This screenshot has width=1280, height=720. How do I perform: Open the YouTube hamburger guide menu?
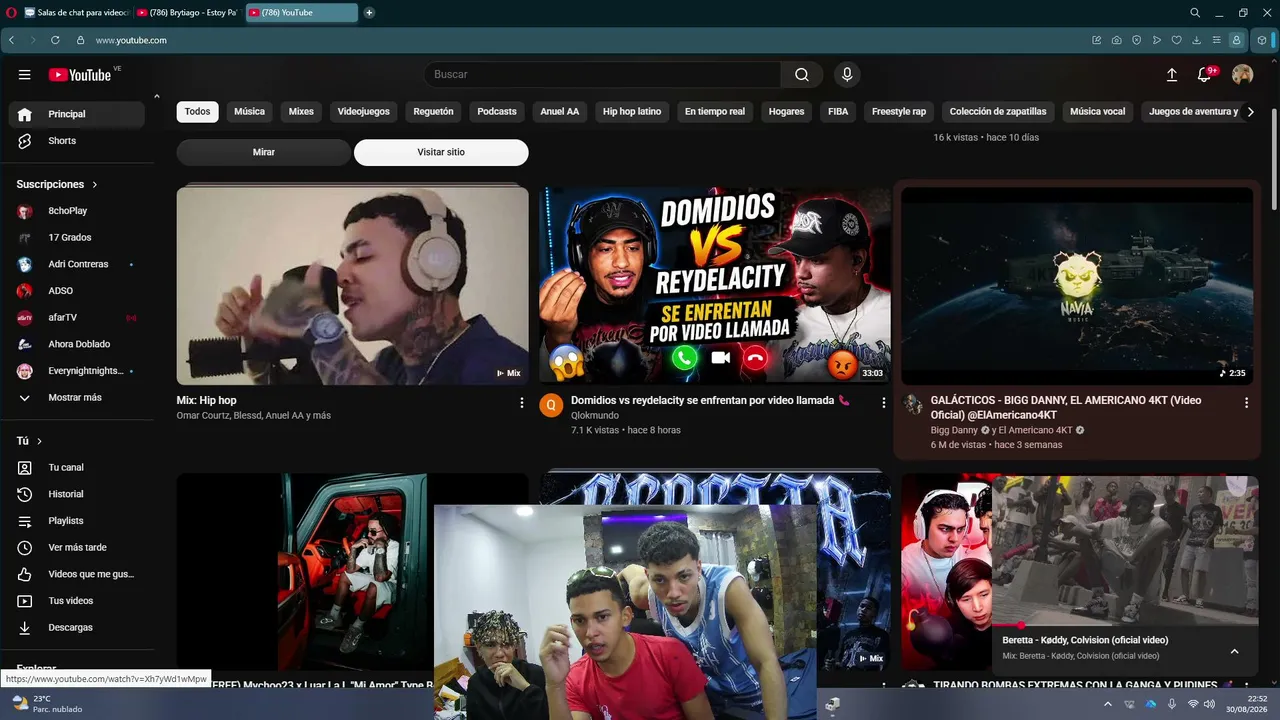[25, 75]
